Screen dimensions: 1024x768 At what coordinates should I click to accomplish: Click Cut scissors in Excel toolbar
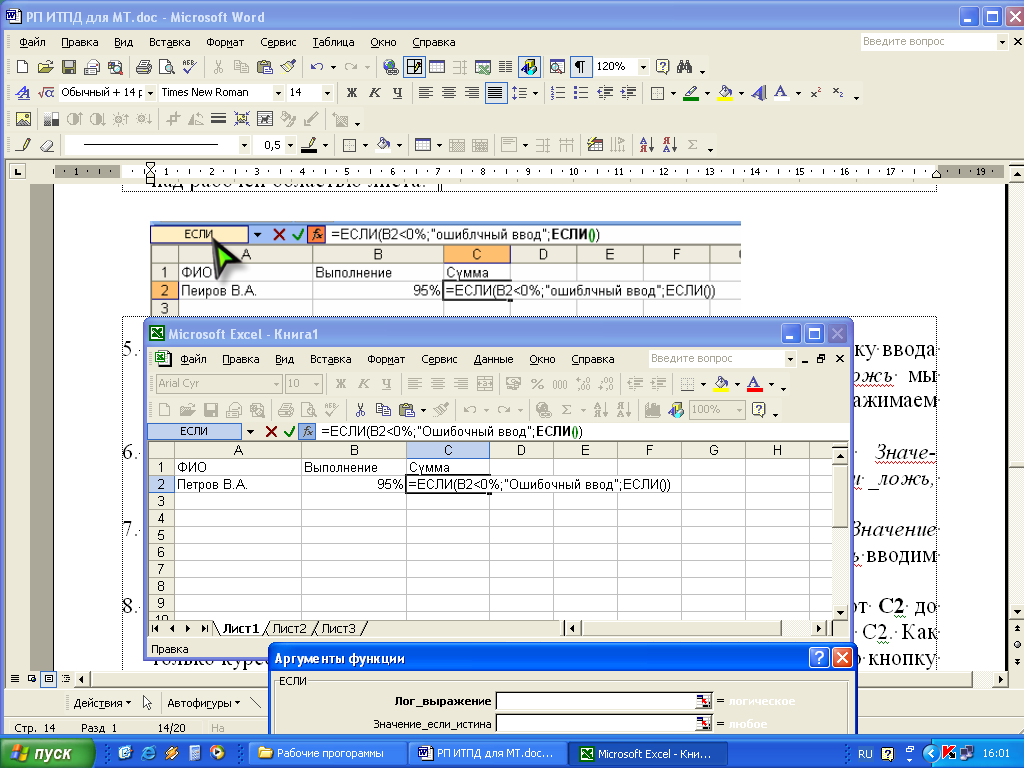pyautogui.click(x=360, y=409)
